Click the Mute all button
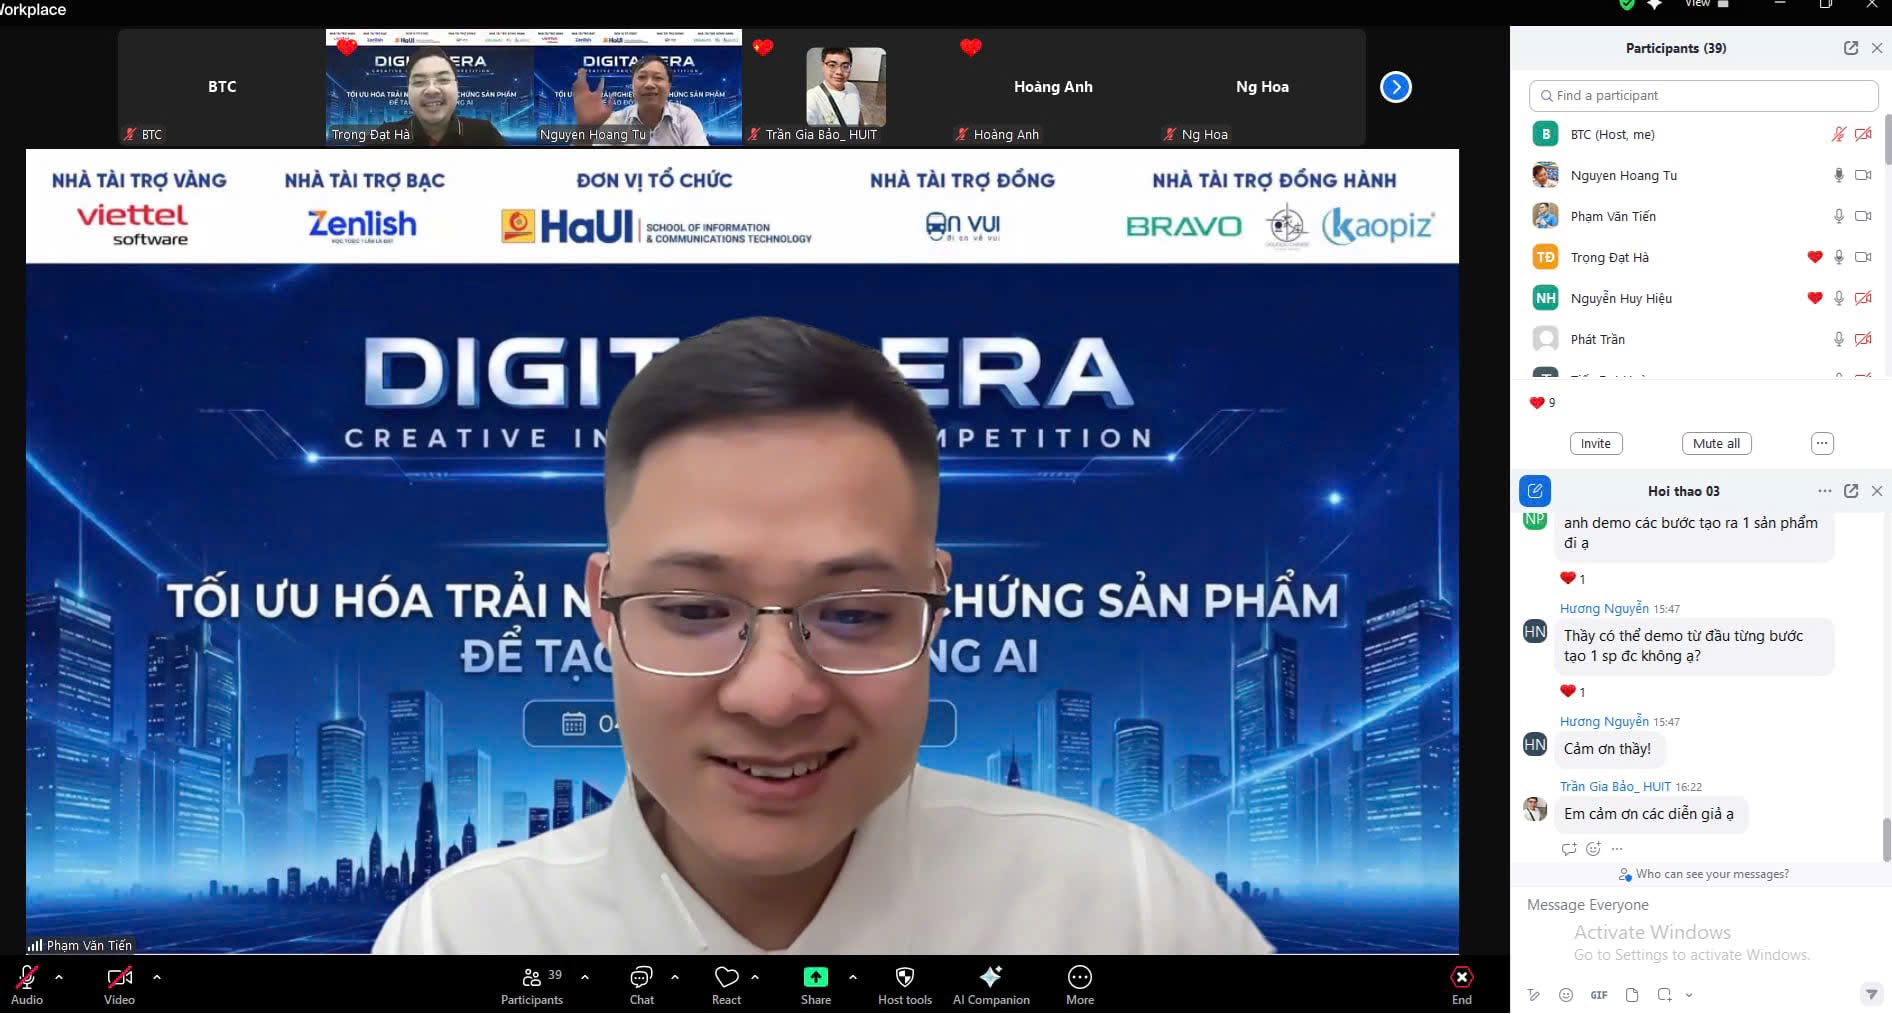1892x1014 pixels. (x=1716, y=443)
